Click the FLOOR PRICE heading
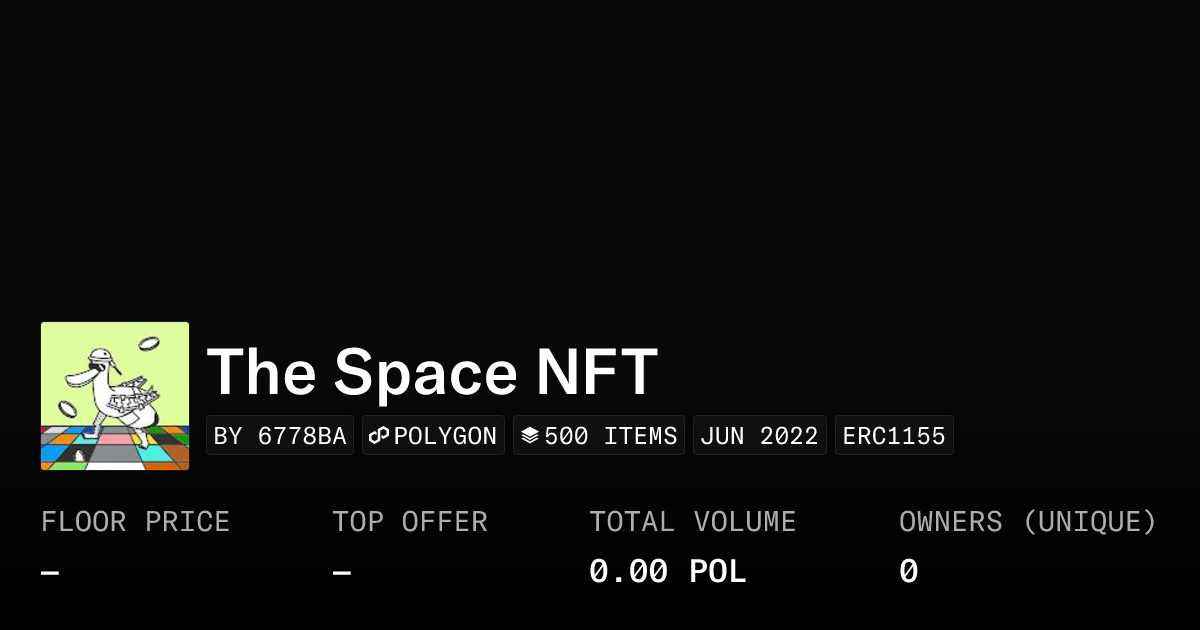Screen dimensions: 1200x630 coord(136,522)
